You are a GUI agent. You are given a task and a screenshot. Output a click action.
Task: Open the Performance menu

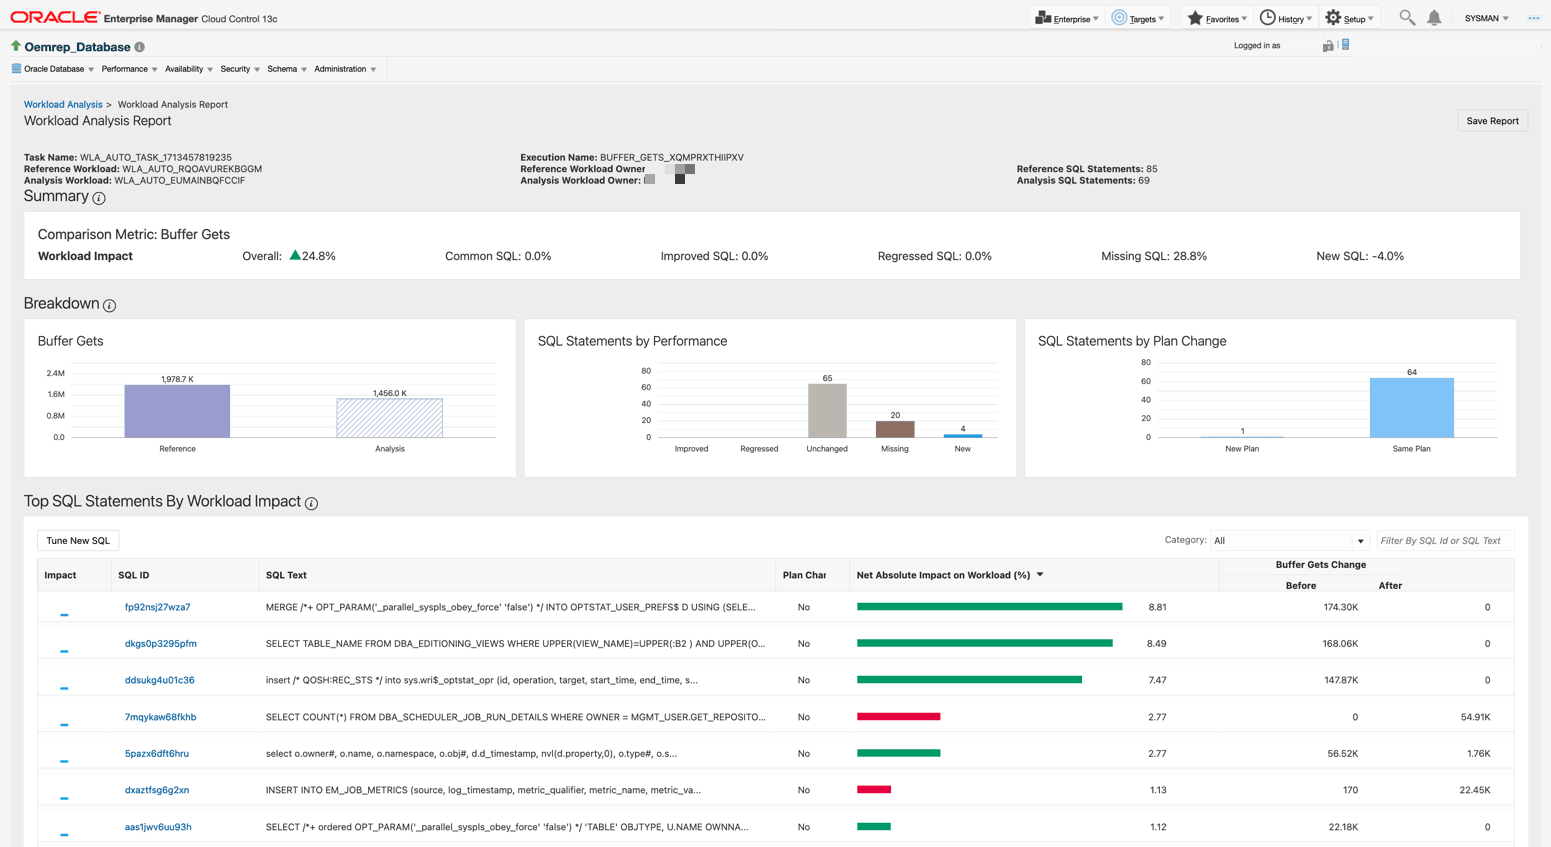129,69
